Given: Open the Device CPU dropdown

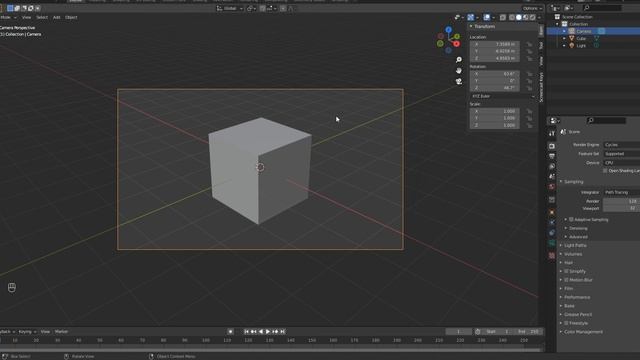Looking at the screenshot, I should click(622, 163).
